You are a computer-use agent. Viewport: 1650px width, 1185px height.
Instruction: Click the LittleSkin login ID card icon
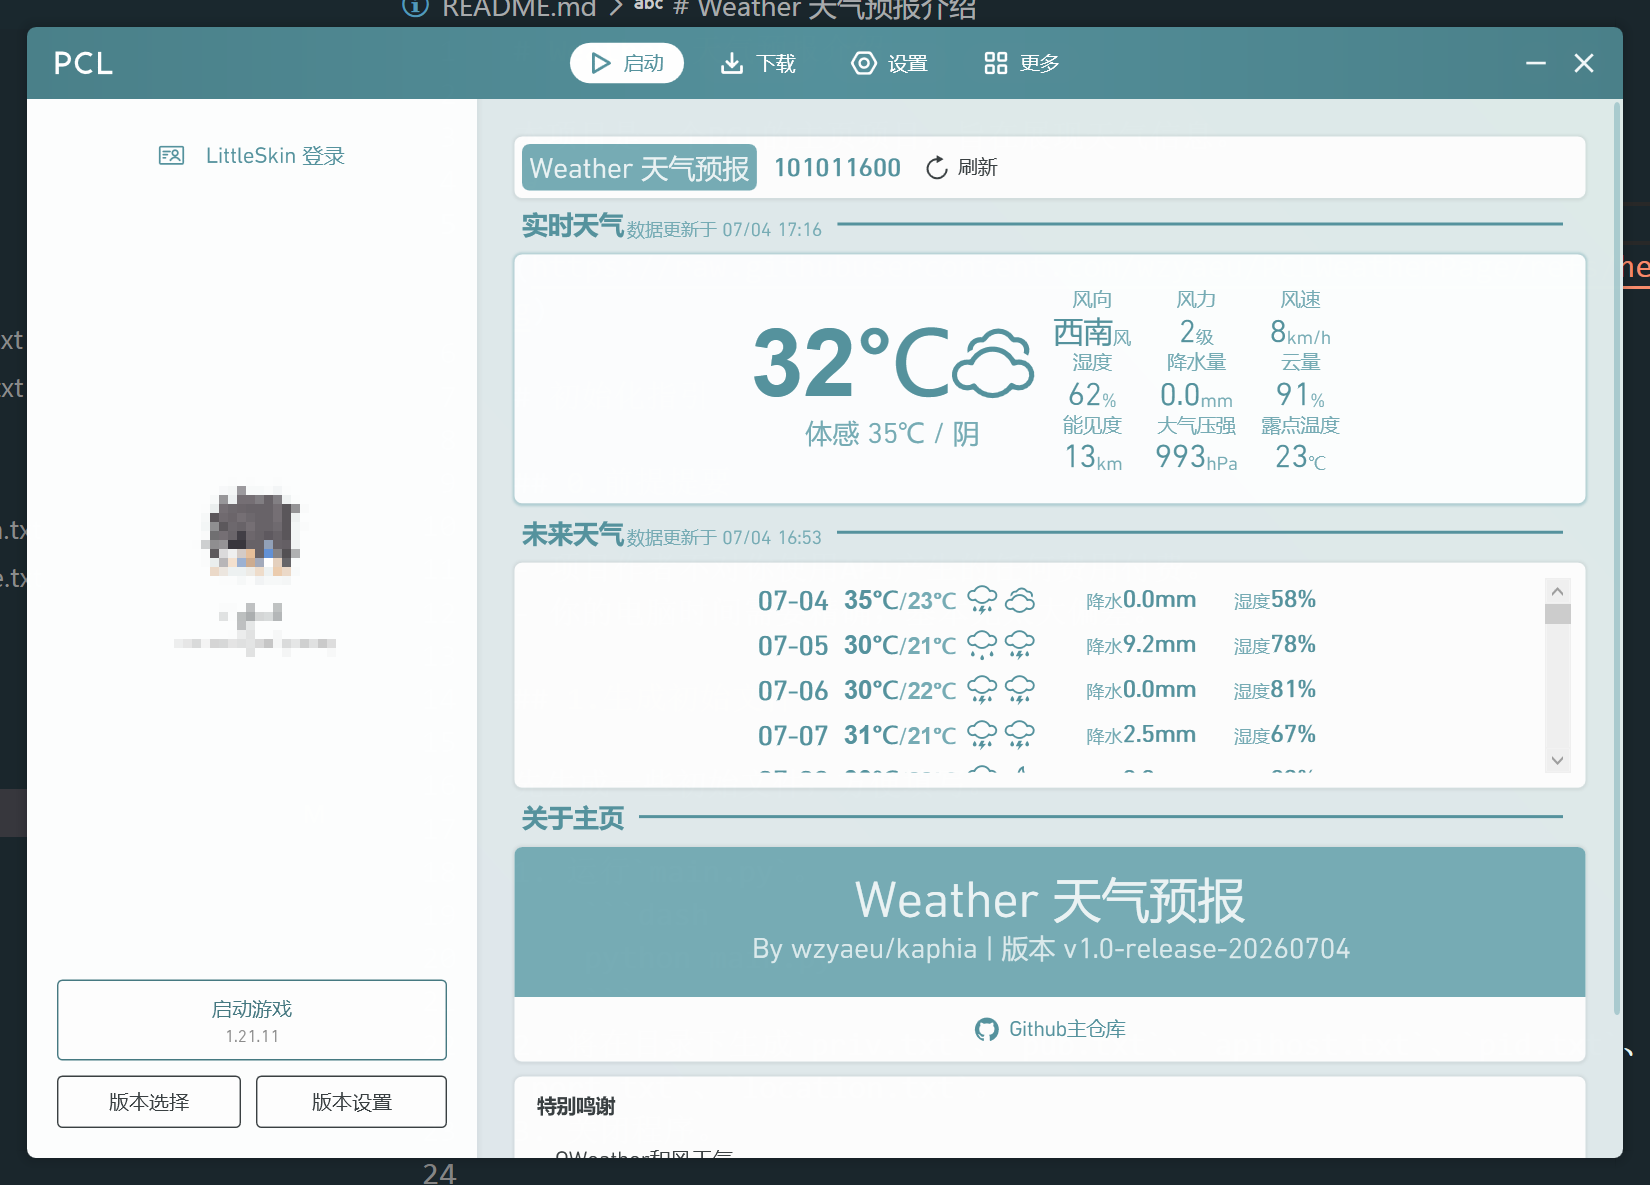click(171, 156)
